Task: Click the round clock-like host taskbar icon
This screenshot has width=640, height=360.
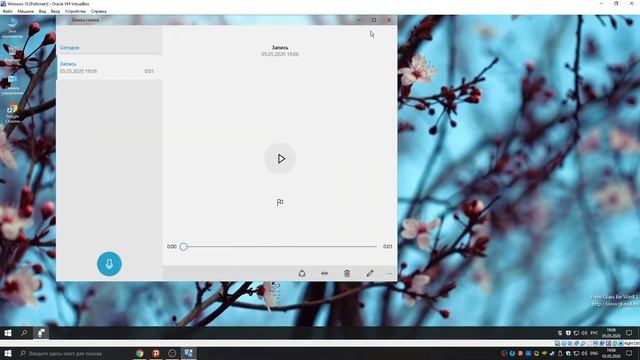Action: click(172, 353)
